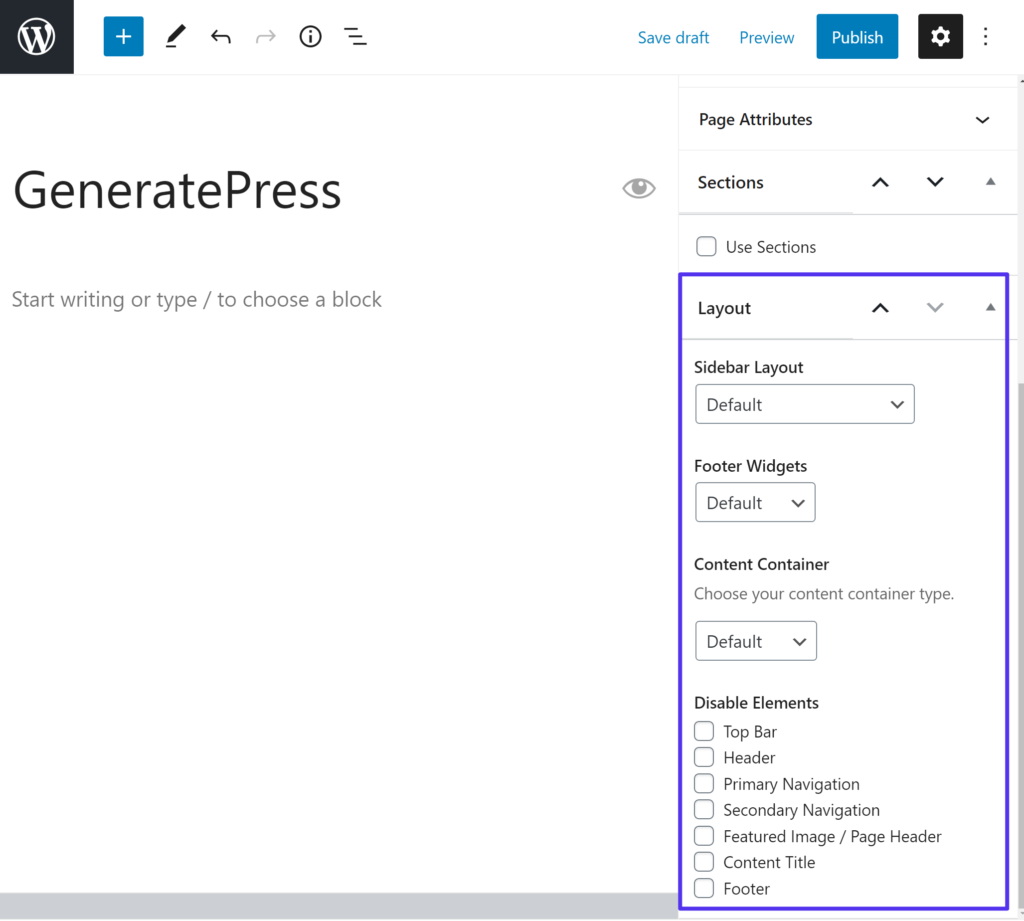The height and width of the screenshot is (921, 1024).
Task: Select the editing Modes pencil tool
Action: click(x=175, y=36)
